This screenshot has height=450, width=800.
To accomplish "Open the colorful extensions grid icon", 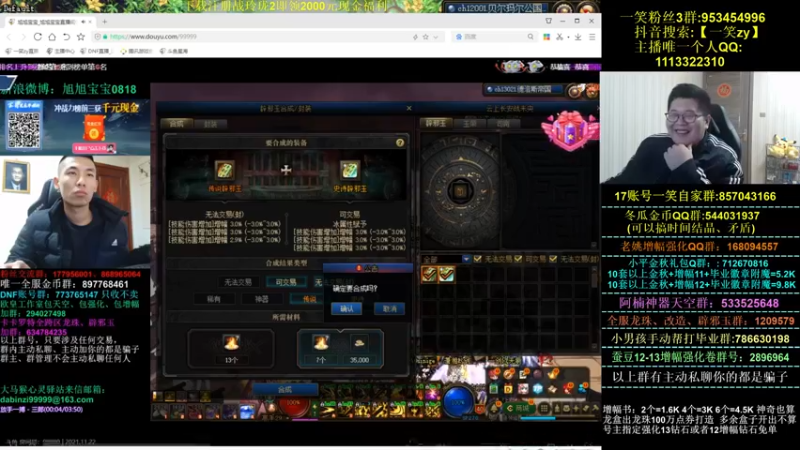I will click(546, 37).
